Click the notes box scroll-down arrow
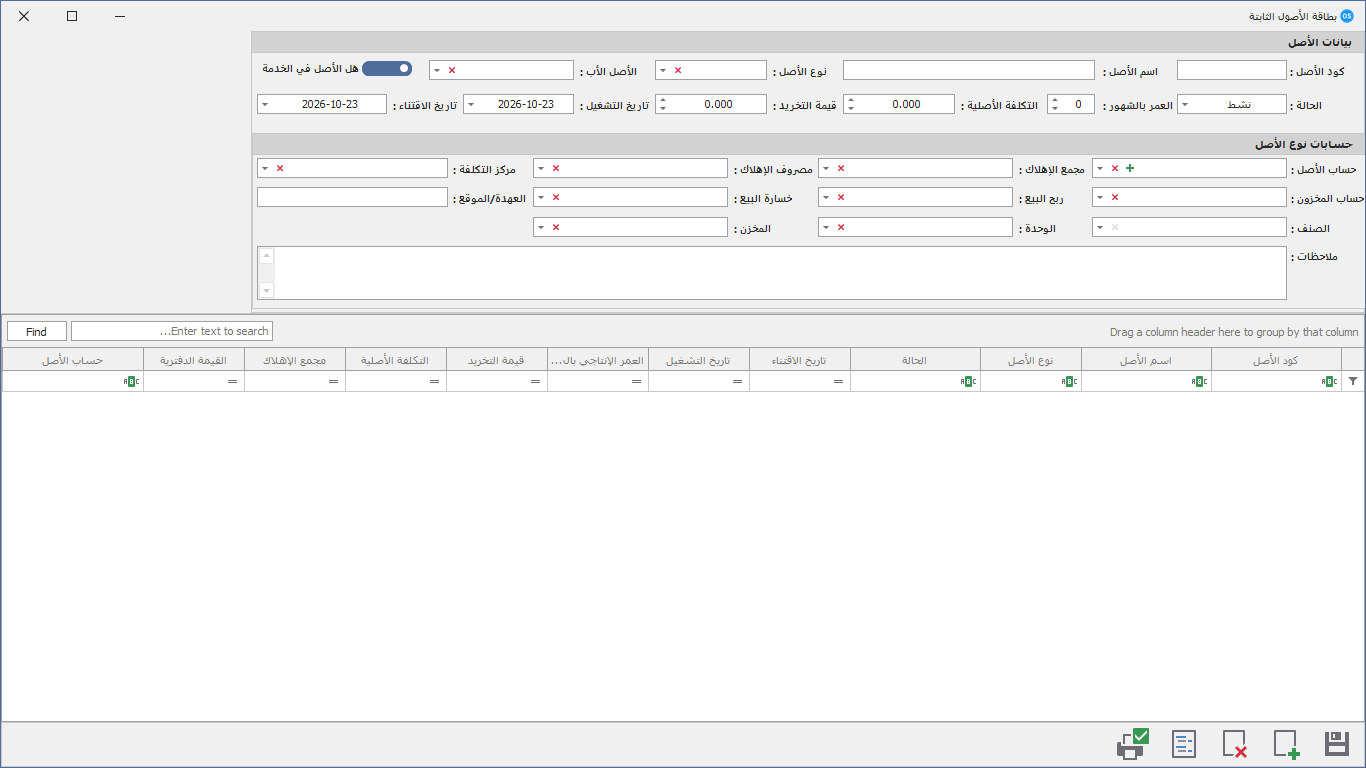Viewport: 1366px width, 768px height. click(266, 291)
